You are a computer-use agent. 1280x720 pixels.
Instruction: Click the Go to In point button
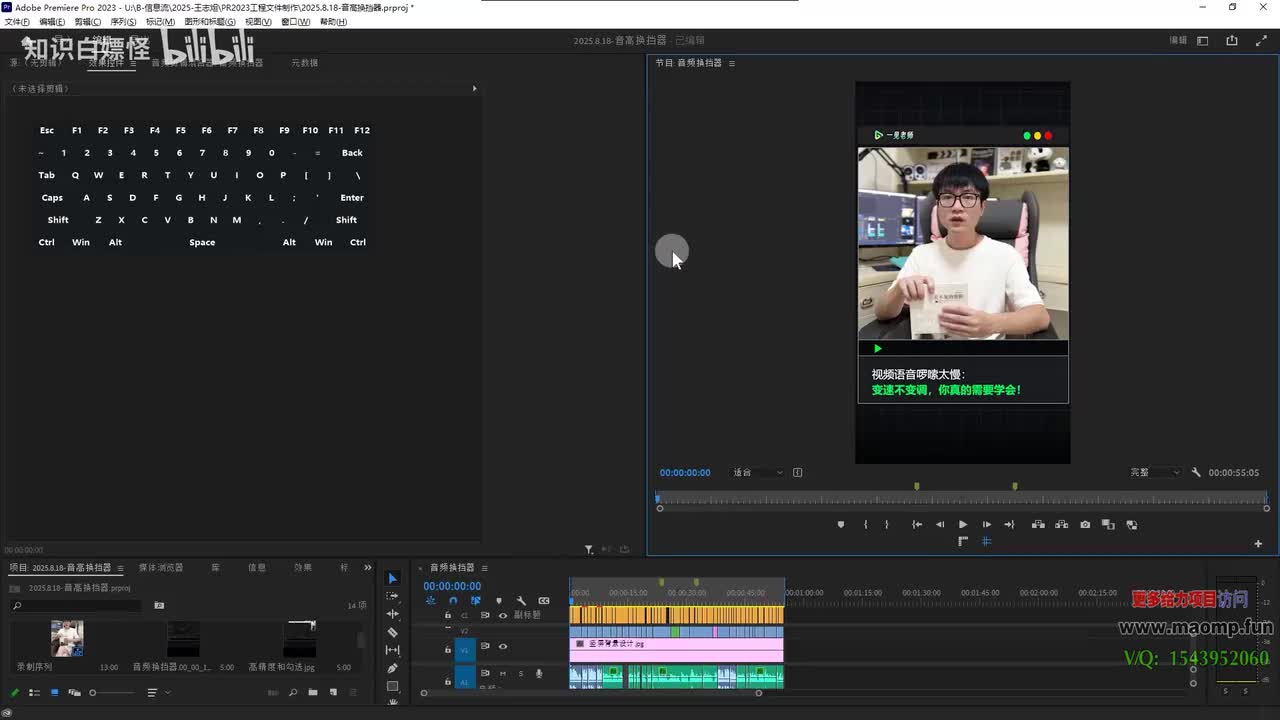coord(917,525)
